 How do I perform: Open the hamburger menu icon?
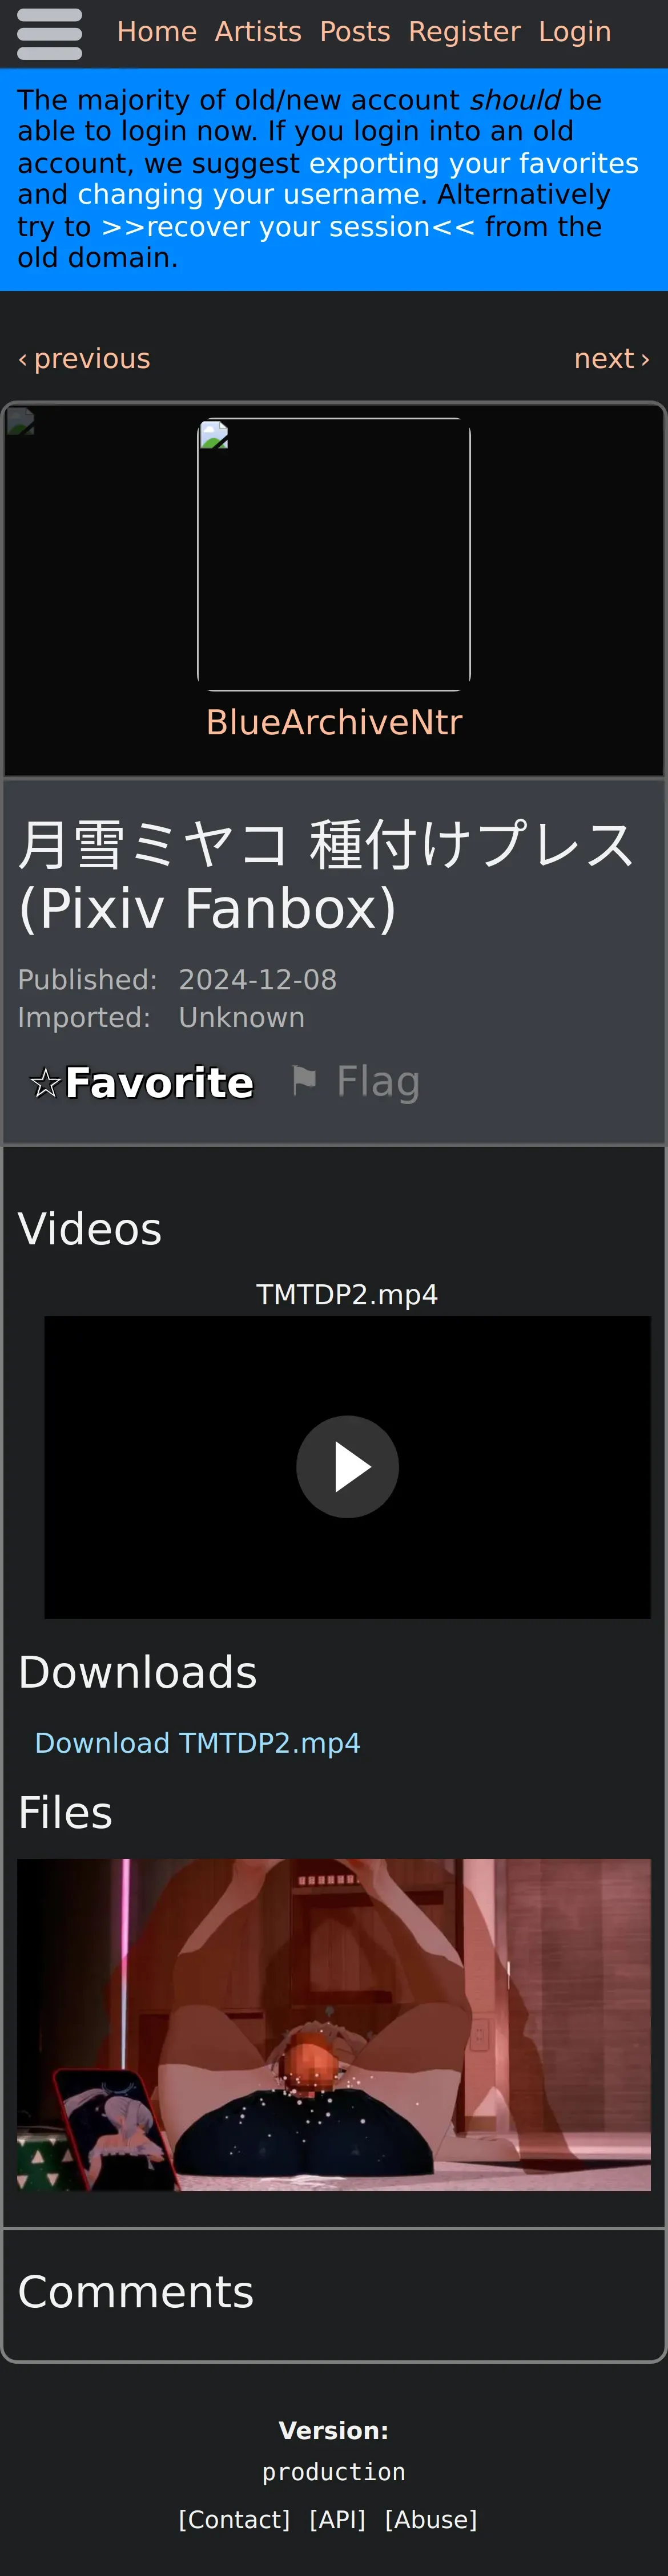[50, 33]
